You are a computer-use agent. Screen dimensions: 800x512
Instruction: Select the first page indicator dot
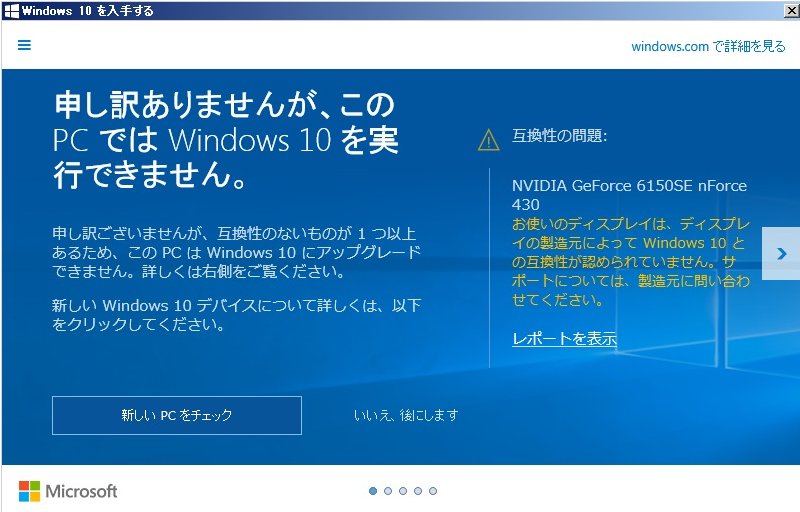[373, 491]
